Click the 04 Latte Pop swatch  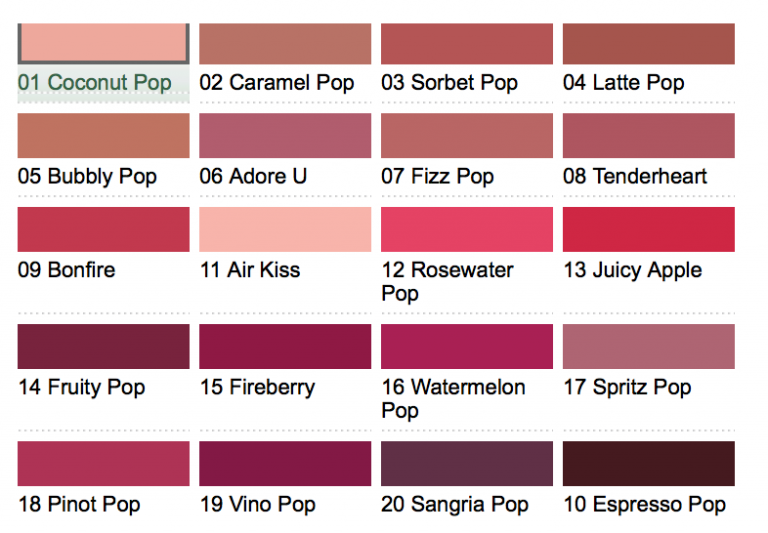[x=648, y=44]
